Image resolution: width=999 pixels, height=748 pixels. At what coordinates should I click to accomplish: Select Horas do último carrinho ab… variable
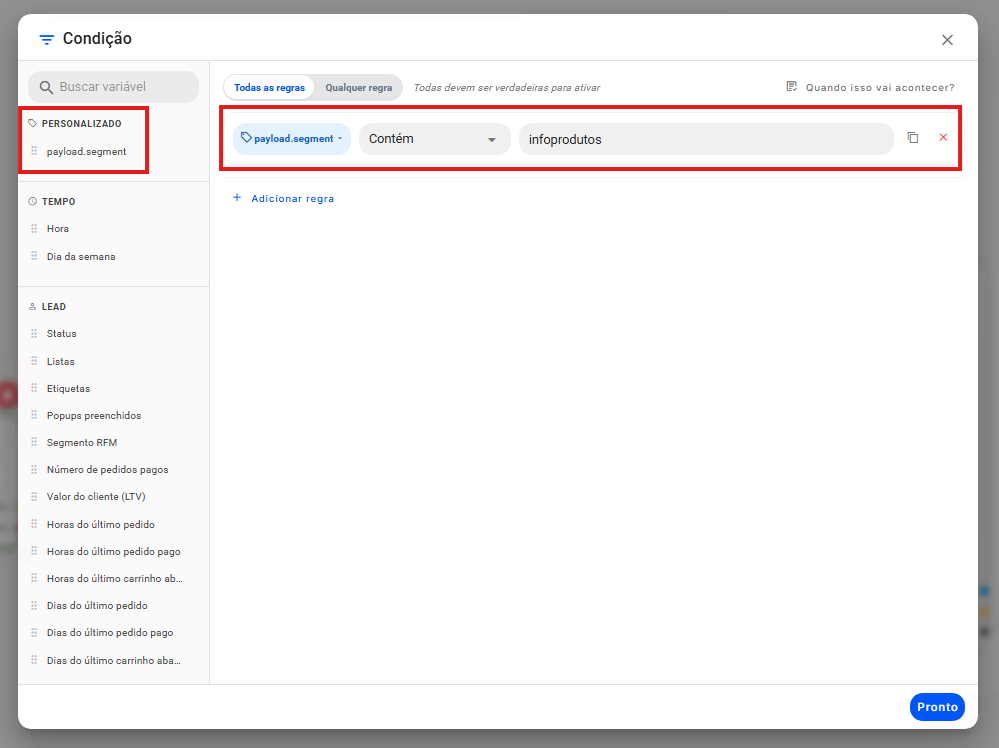[x=114, y=579]
